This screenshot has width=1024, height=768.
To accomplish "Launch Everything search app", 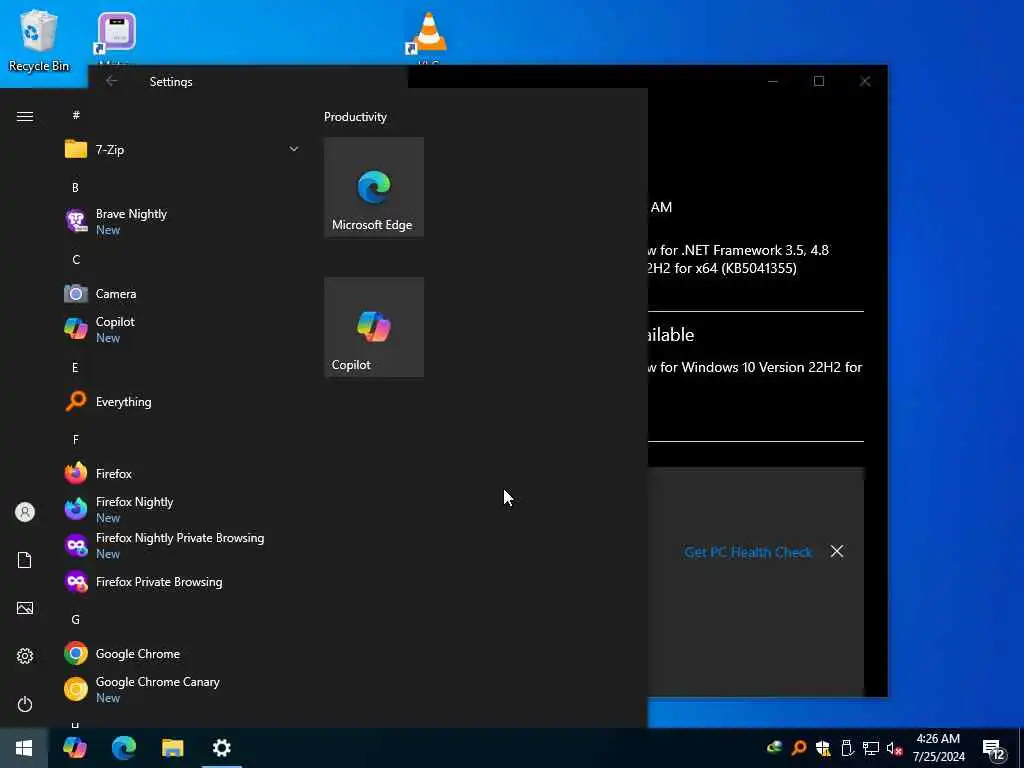I will tap(182, 402).
